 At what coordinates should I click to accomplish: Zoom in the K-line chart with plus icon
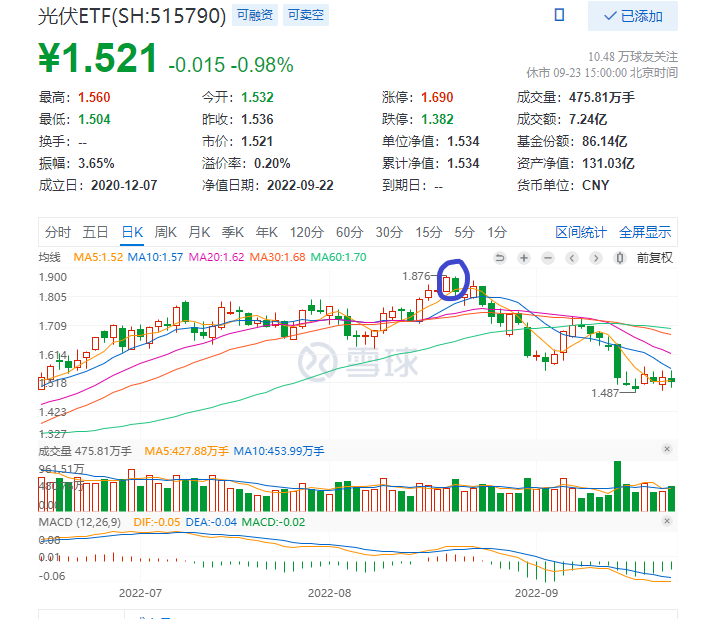(524, 258)
